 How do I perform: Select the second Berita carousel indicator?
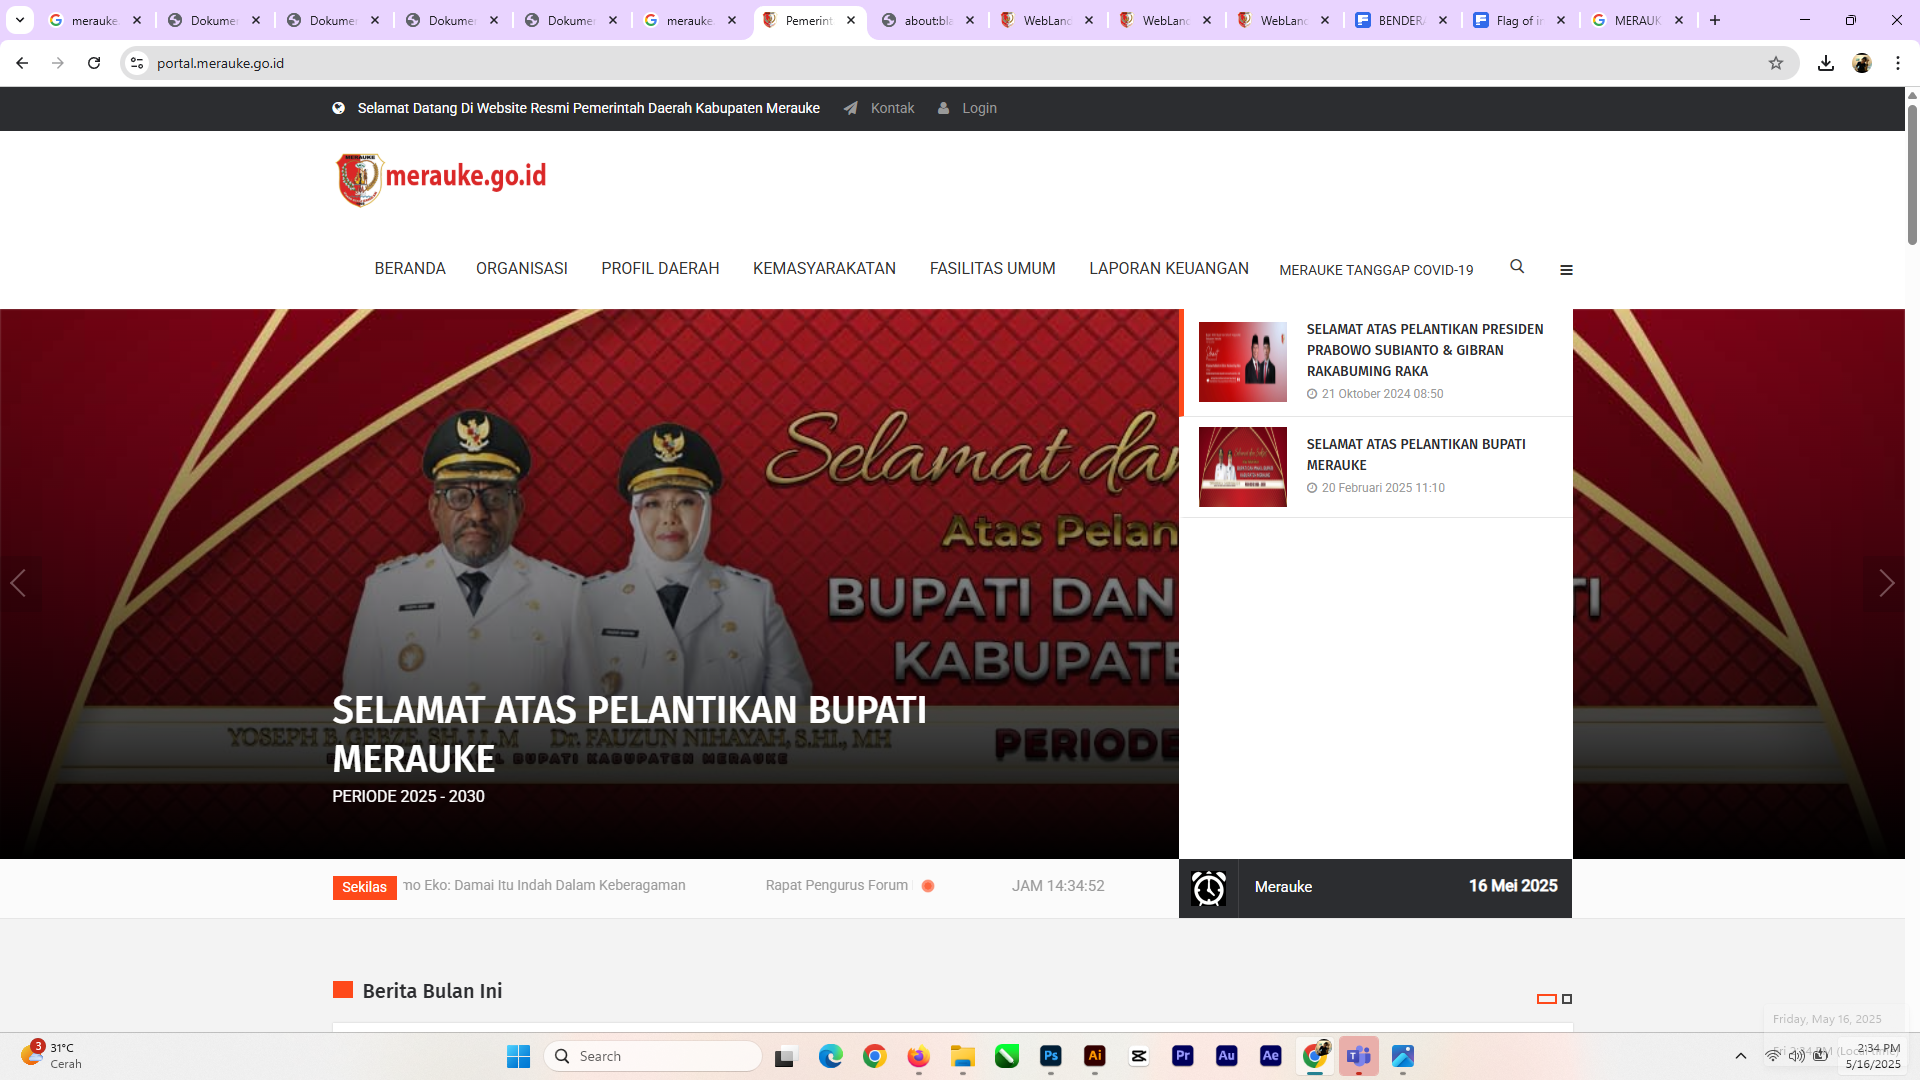[1567, 999]
